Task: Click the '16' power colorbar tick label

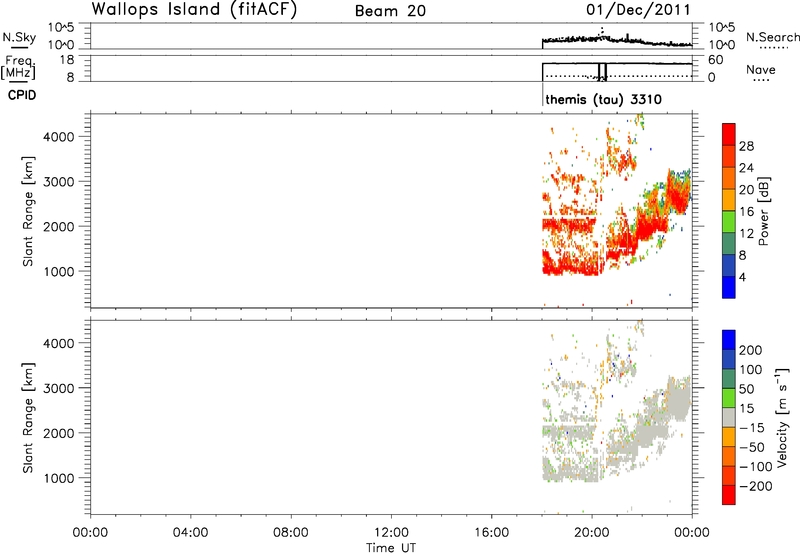Action: (746, 212)
